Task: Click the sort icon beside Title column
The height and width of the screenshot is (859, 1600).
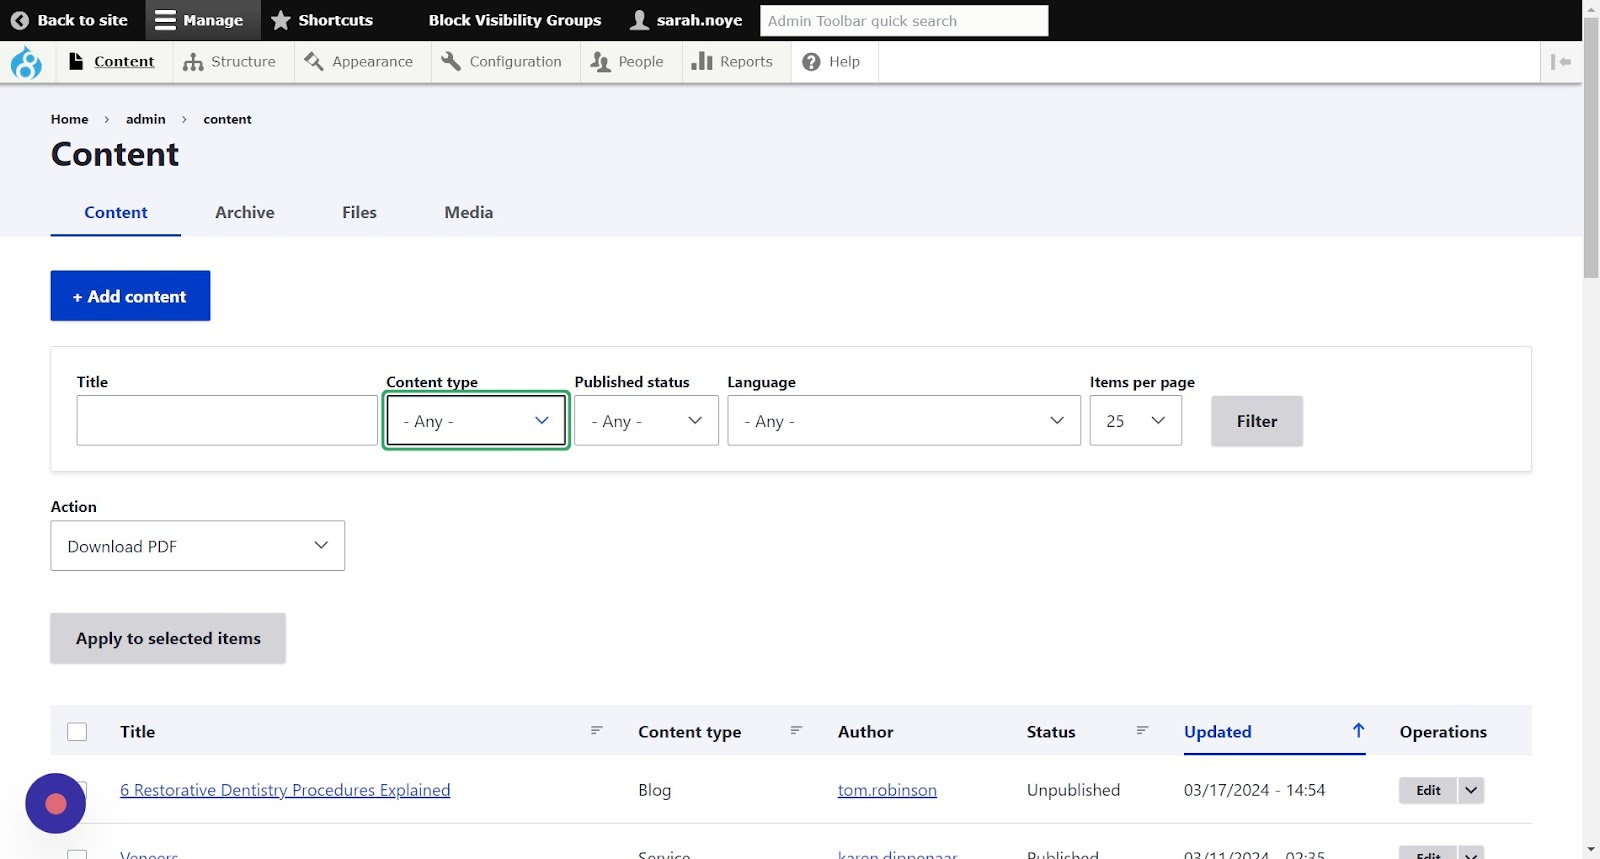Action: click(596, 731)
